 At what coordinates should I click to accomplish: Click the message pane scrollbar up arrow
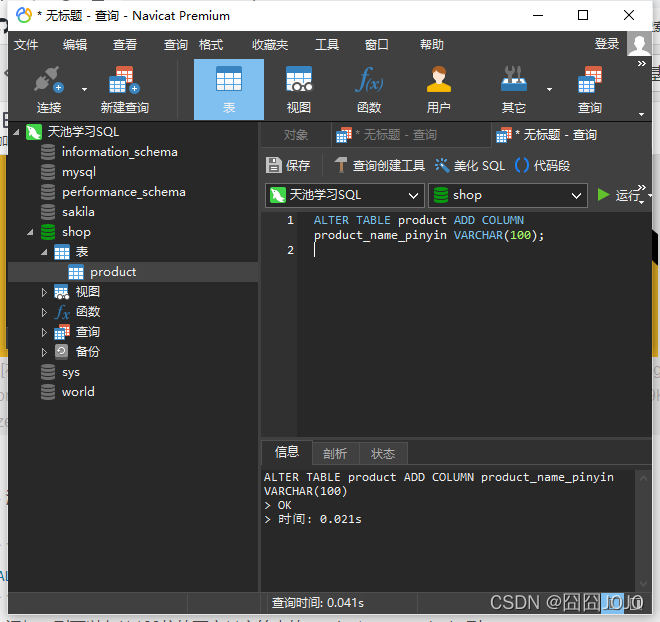coord(643,478)
